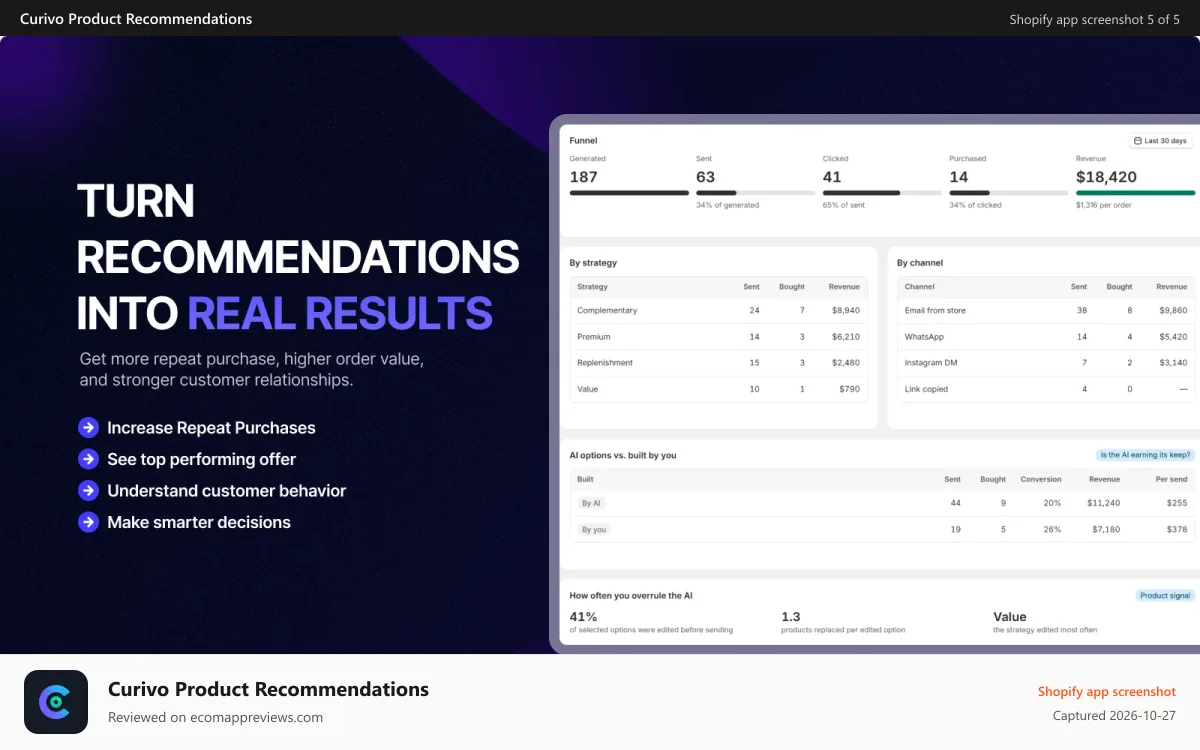Click the Conversion column header
The image size is (1200, 750).
click(x=1041, y=479)
